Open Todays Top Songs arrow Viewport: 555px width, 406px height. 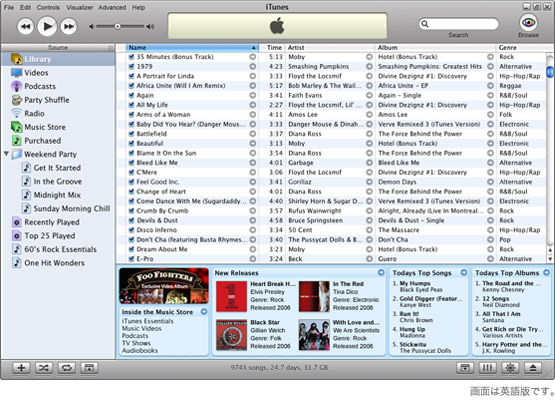pos(464,272)
